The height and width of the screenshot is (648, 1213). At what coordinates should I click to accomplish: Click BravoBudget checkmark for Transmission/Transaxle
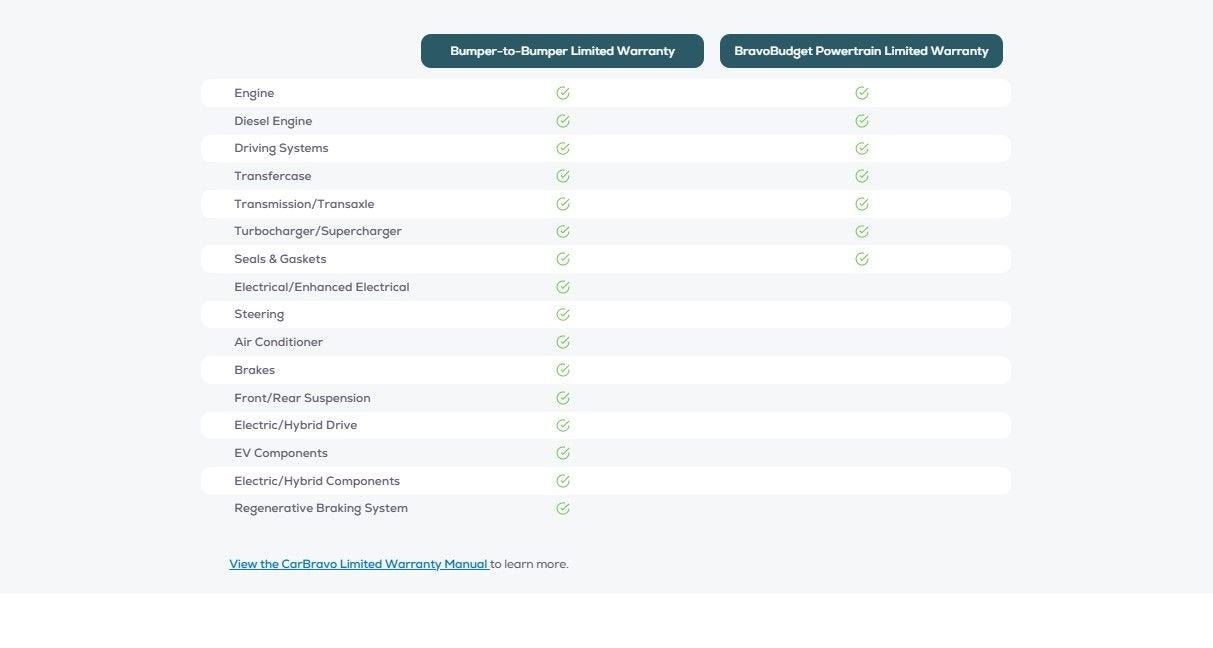[x=862, y=204]
